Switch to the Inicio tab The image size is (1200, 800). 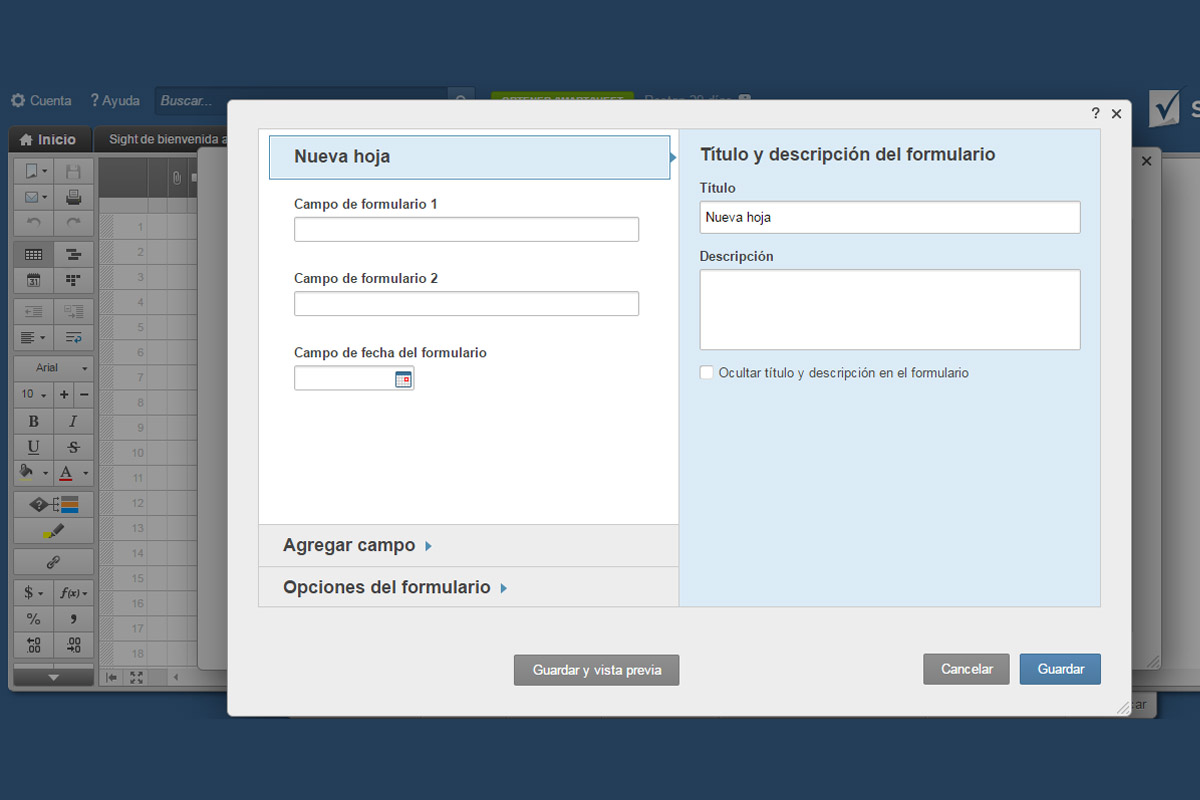coord(49,139)
